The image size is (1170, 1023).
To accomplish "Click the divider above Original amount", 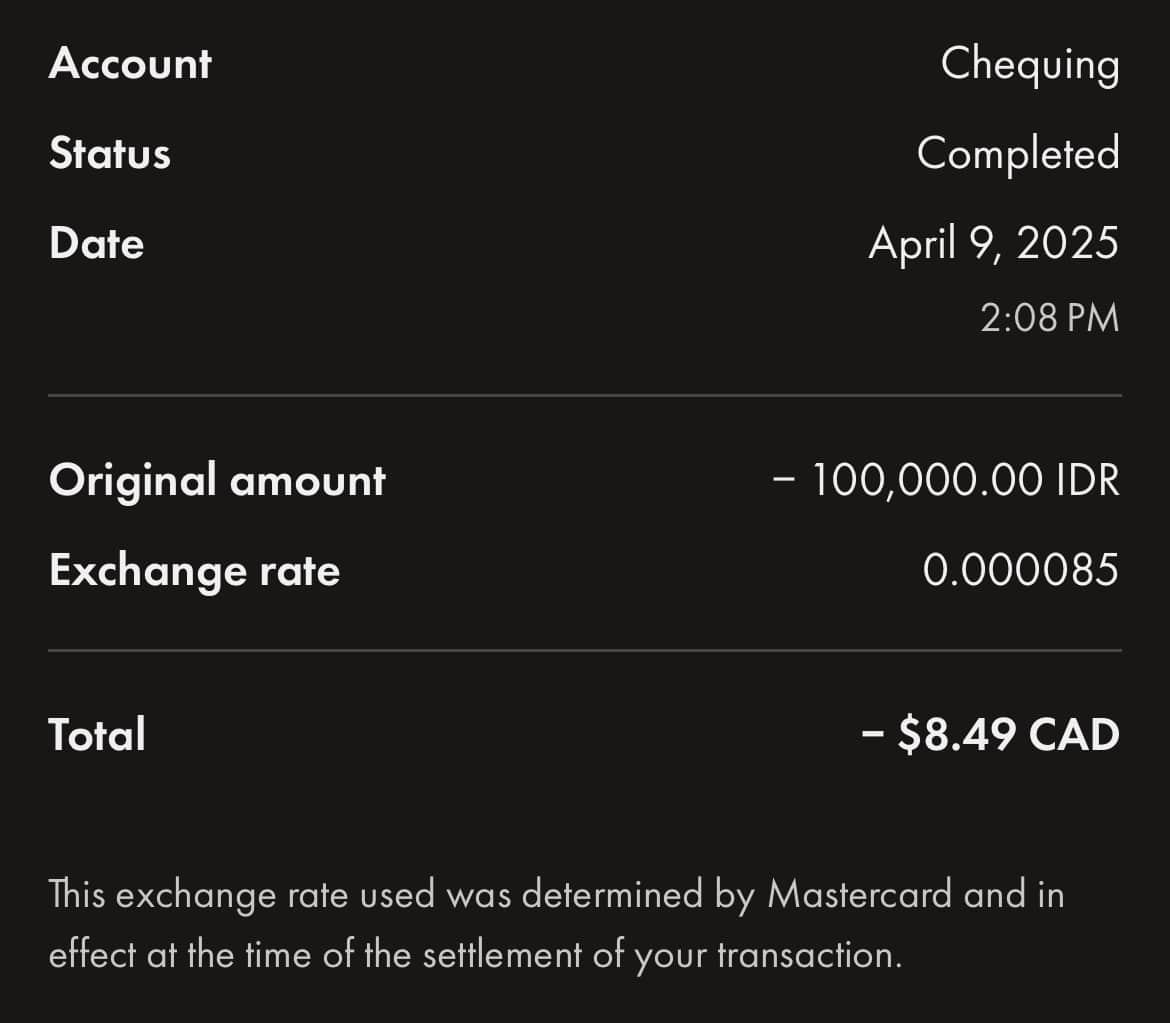I will point(585,396).
